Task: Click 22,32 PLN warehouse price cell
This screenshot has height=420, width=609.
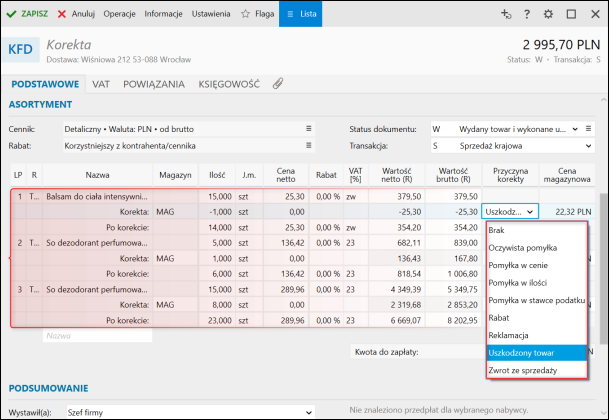Action: pyautogui.click(x=567, y=212)
